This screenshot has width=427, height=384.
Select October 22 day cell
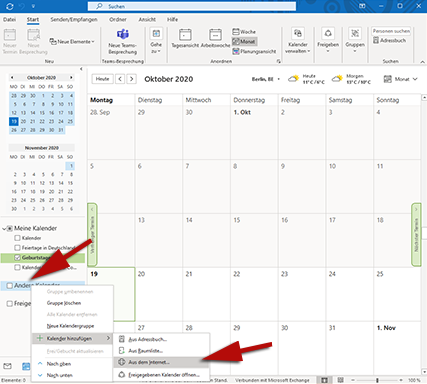(254, 294)
